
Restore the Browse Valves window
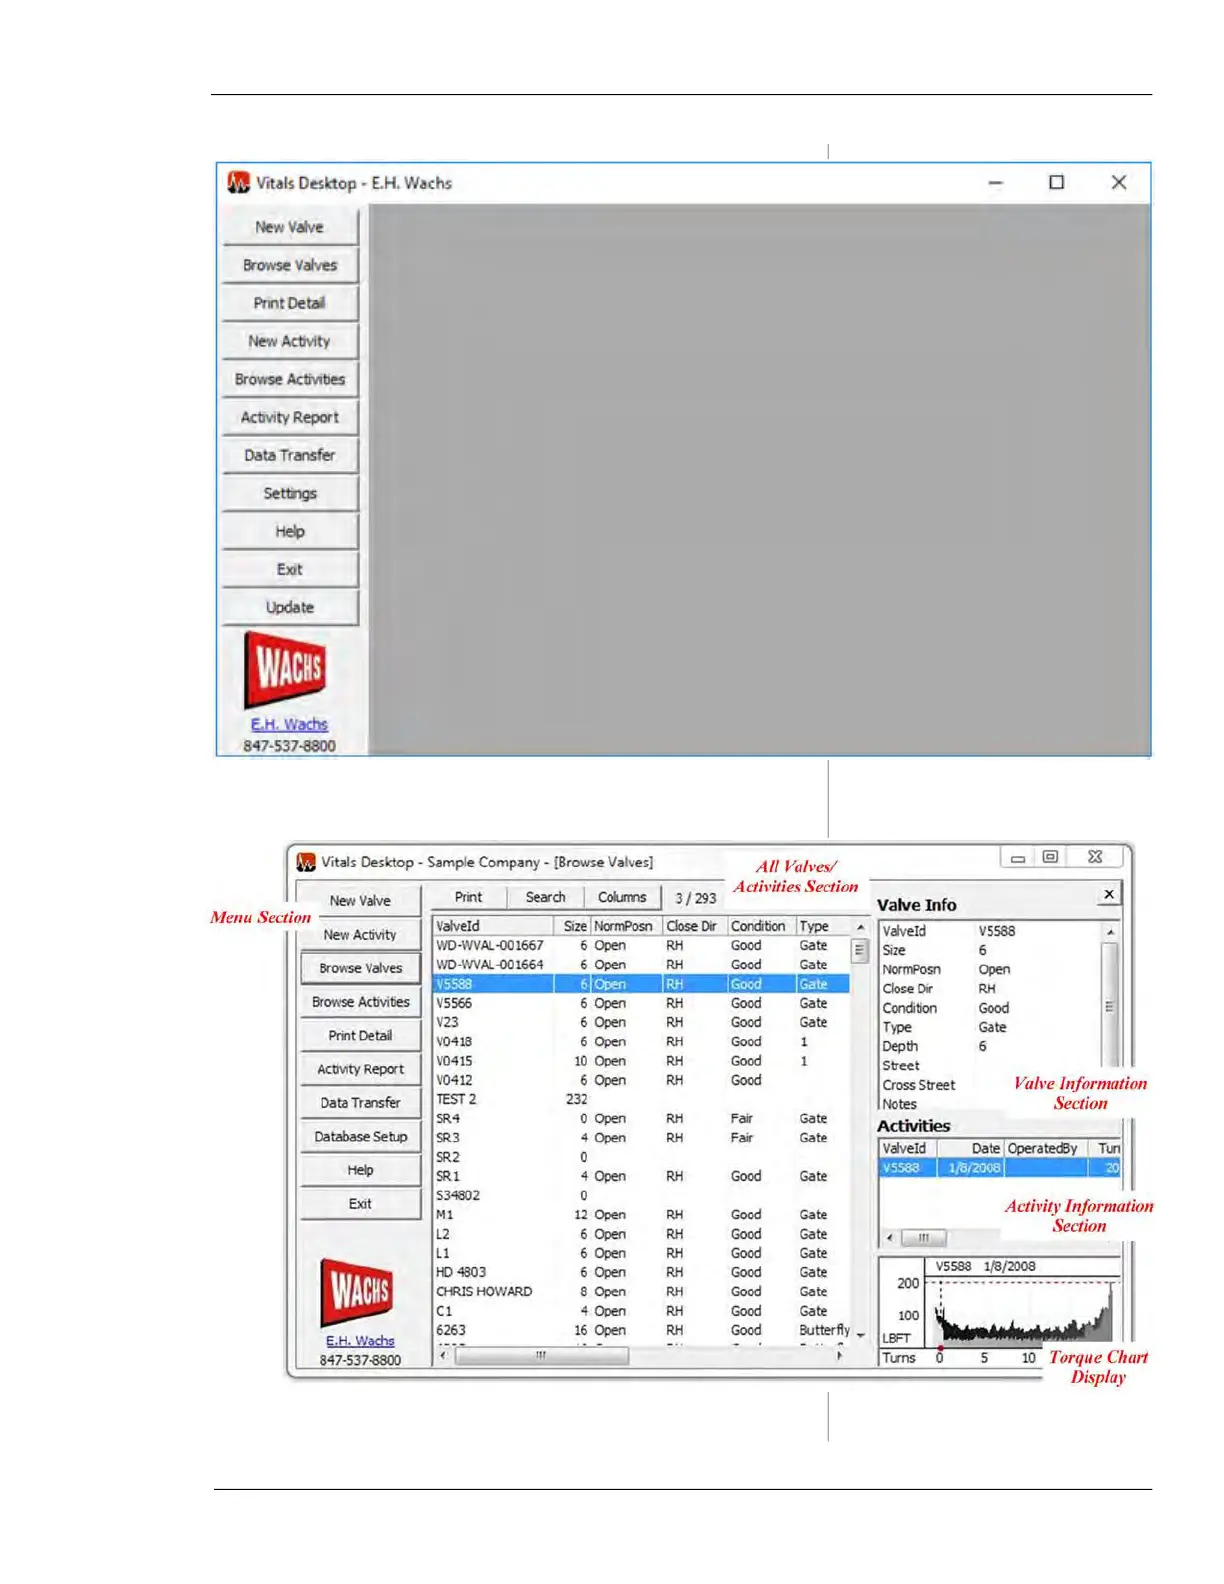(x=1050, y=857)
